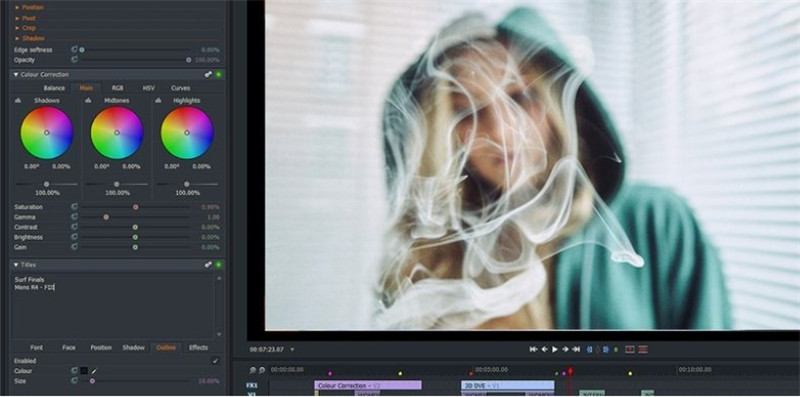Click the outline Size keyframe icon
Image resolution: width=800 pixels, height=397 pixels.
tap(74, 381)
